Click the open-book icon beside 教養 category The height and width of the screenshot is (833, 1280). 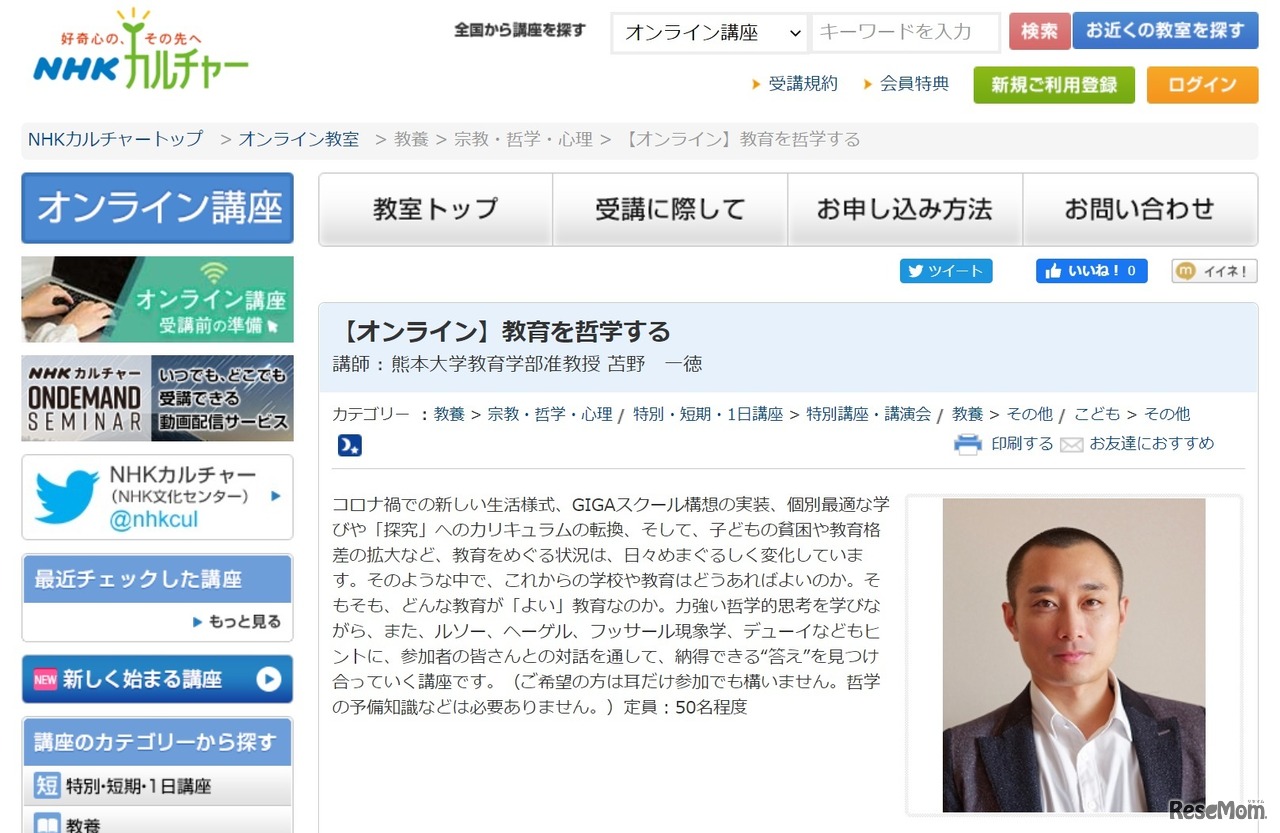pos(46,826)
